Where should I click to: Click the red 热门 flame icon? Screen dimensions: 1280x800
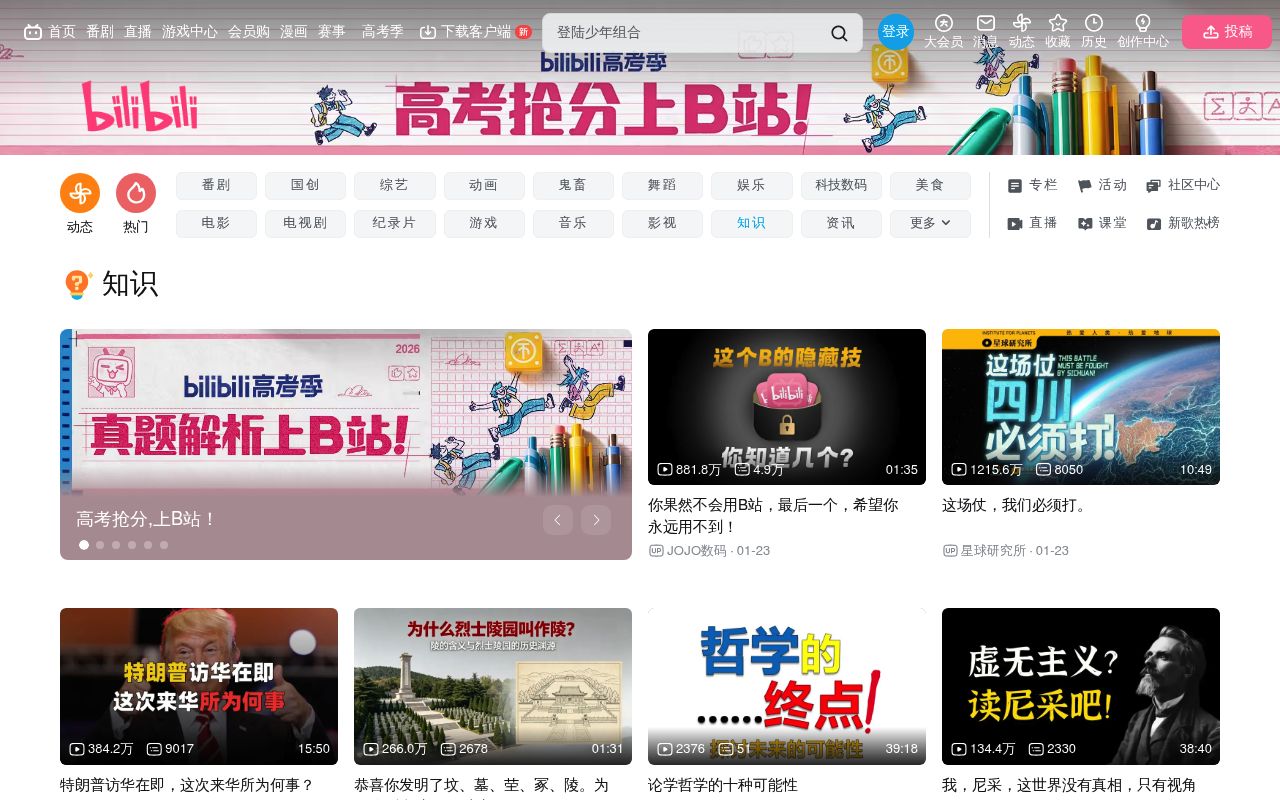click(136, 193)
